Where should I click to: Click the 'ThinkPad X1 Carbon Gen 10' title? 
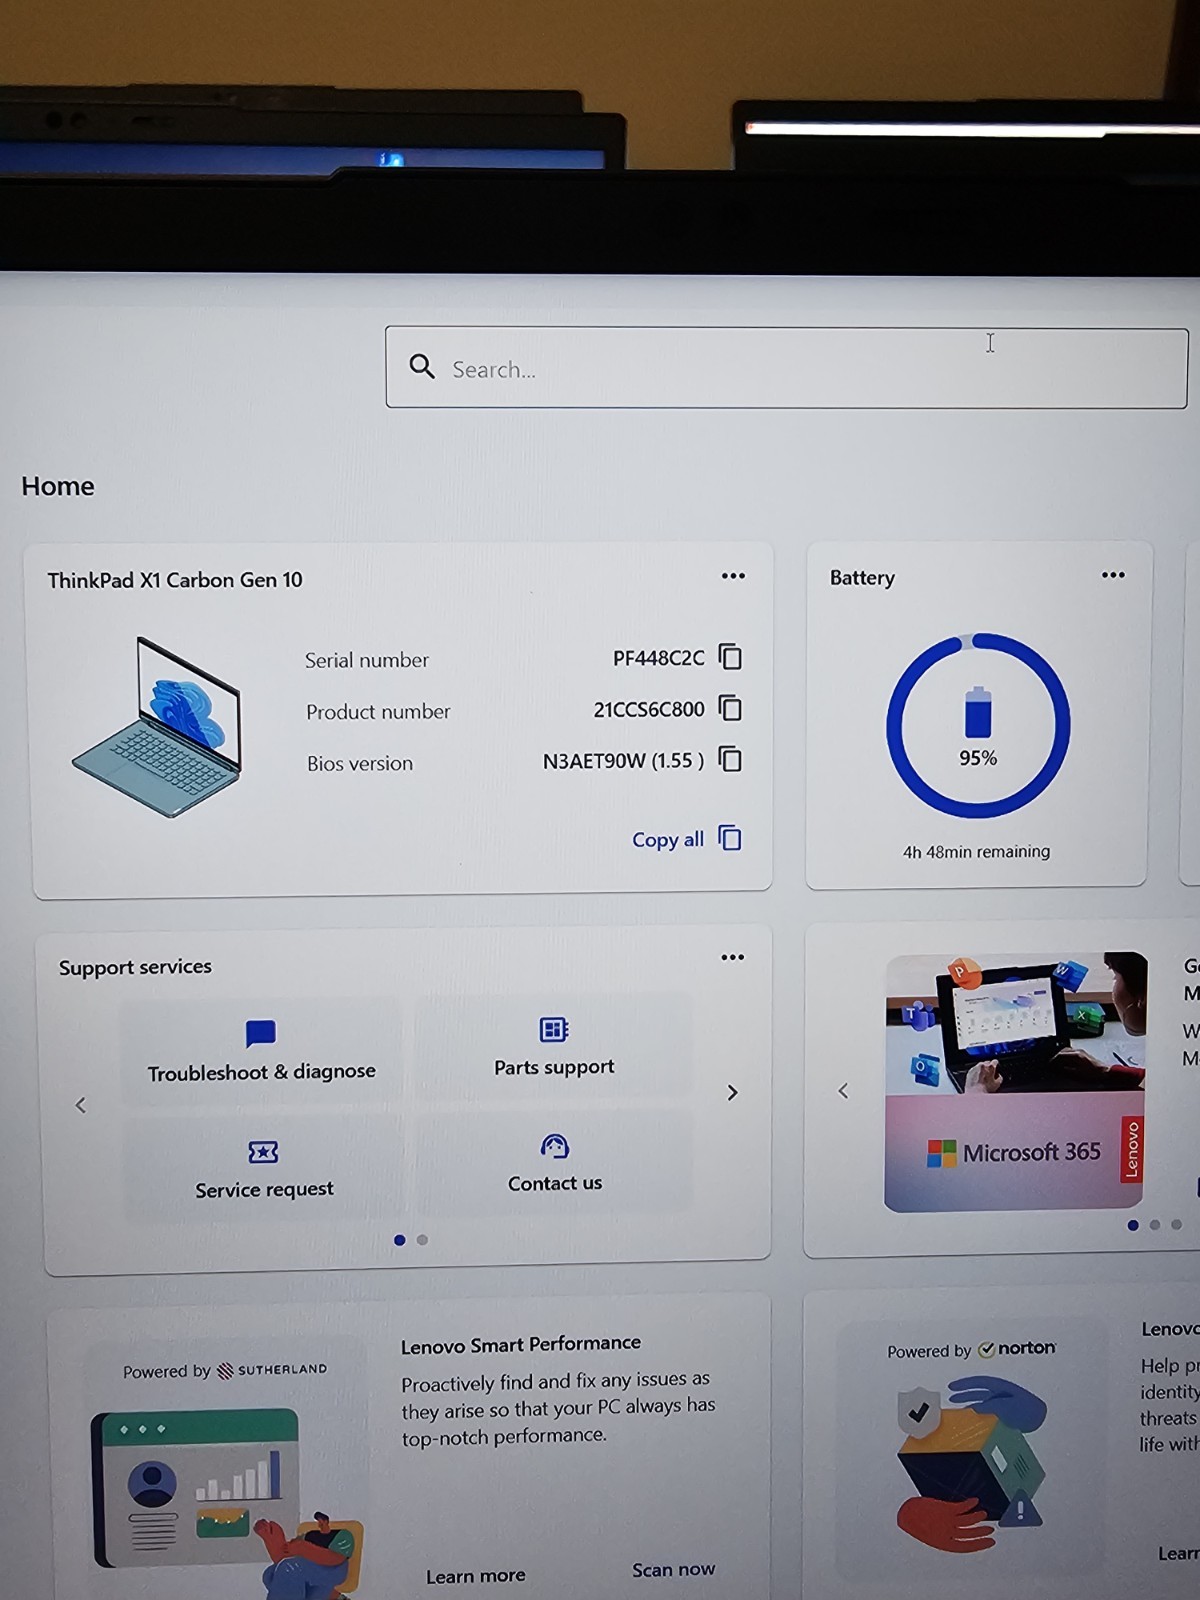(175, 580)
